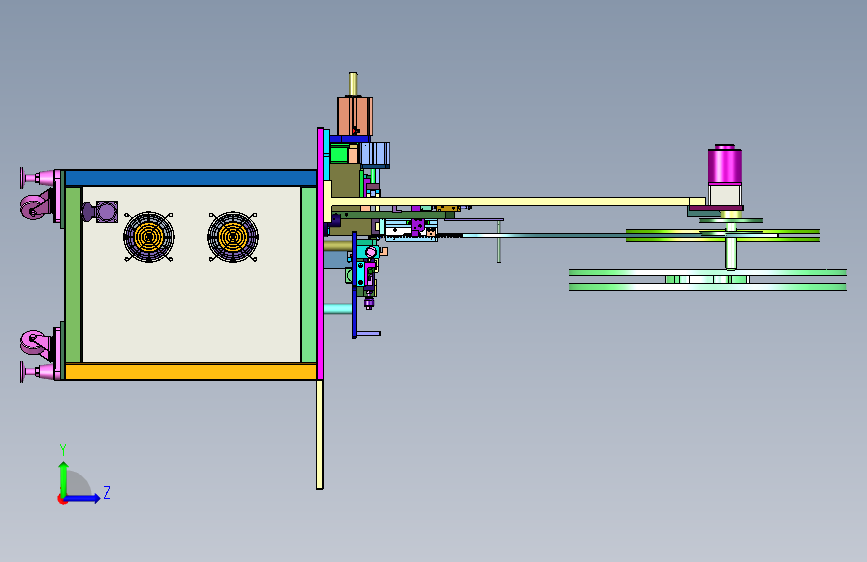Select the brass shaft above the salmon motor
The width and height of the screenshot is (867, 562).
[x=353, y=85]
